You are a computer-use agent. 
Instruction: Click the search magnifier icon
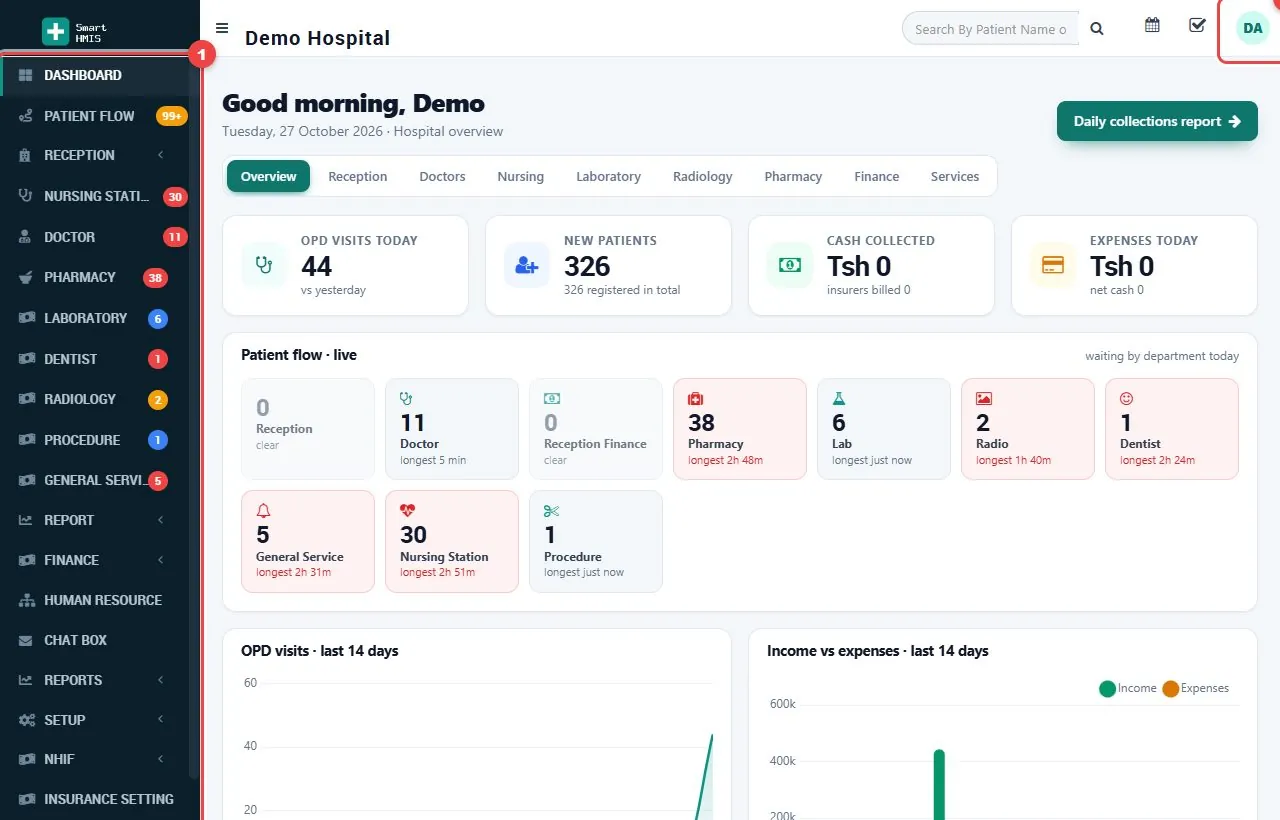pyautogui.click(x=1097, y=29)
